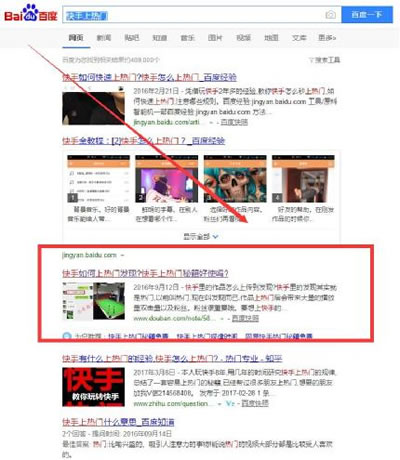
Task: Click jingyan.baidu.com source under tutorial card
Action: pos(89,255)
